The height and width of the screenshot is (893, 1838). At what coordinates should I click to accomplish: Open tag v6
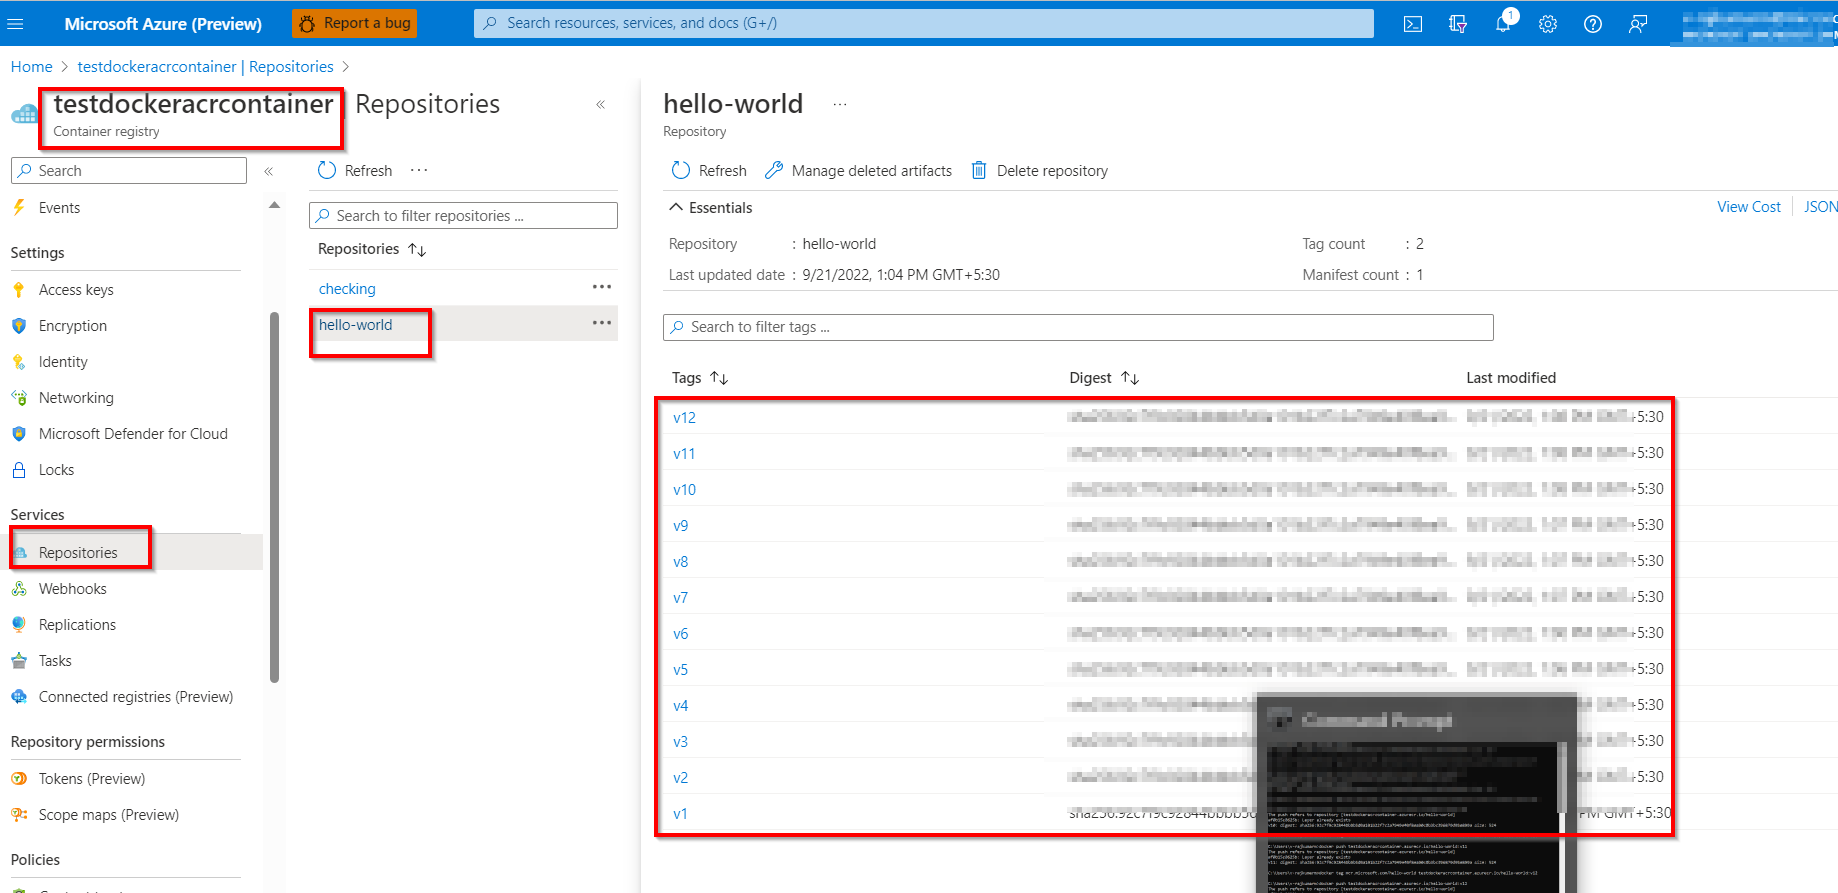pos(680,634)
